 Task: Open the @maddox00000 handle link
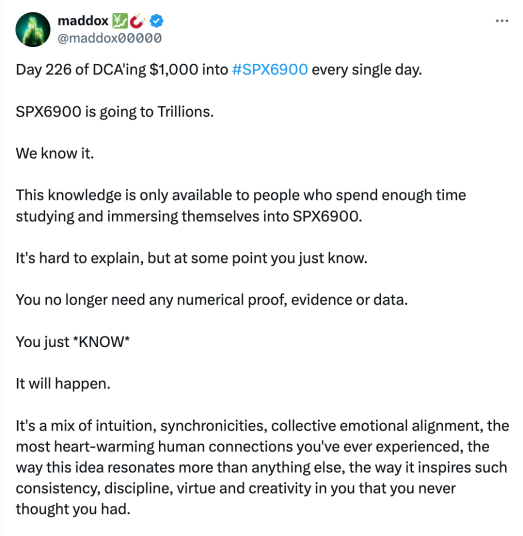[x=109, y=38]
